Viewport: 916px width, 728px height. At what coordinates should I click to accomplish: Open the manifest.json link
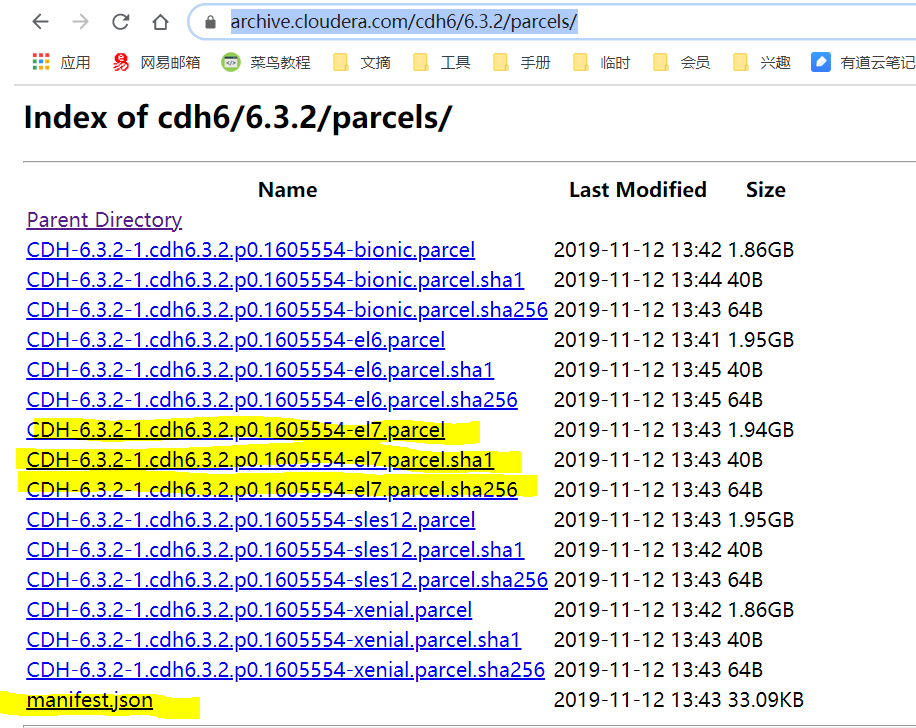click(x=89, y=700)
